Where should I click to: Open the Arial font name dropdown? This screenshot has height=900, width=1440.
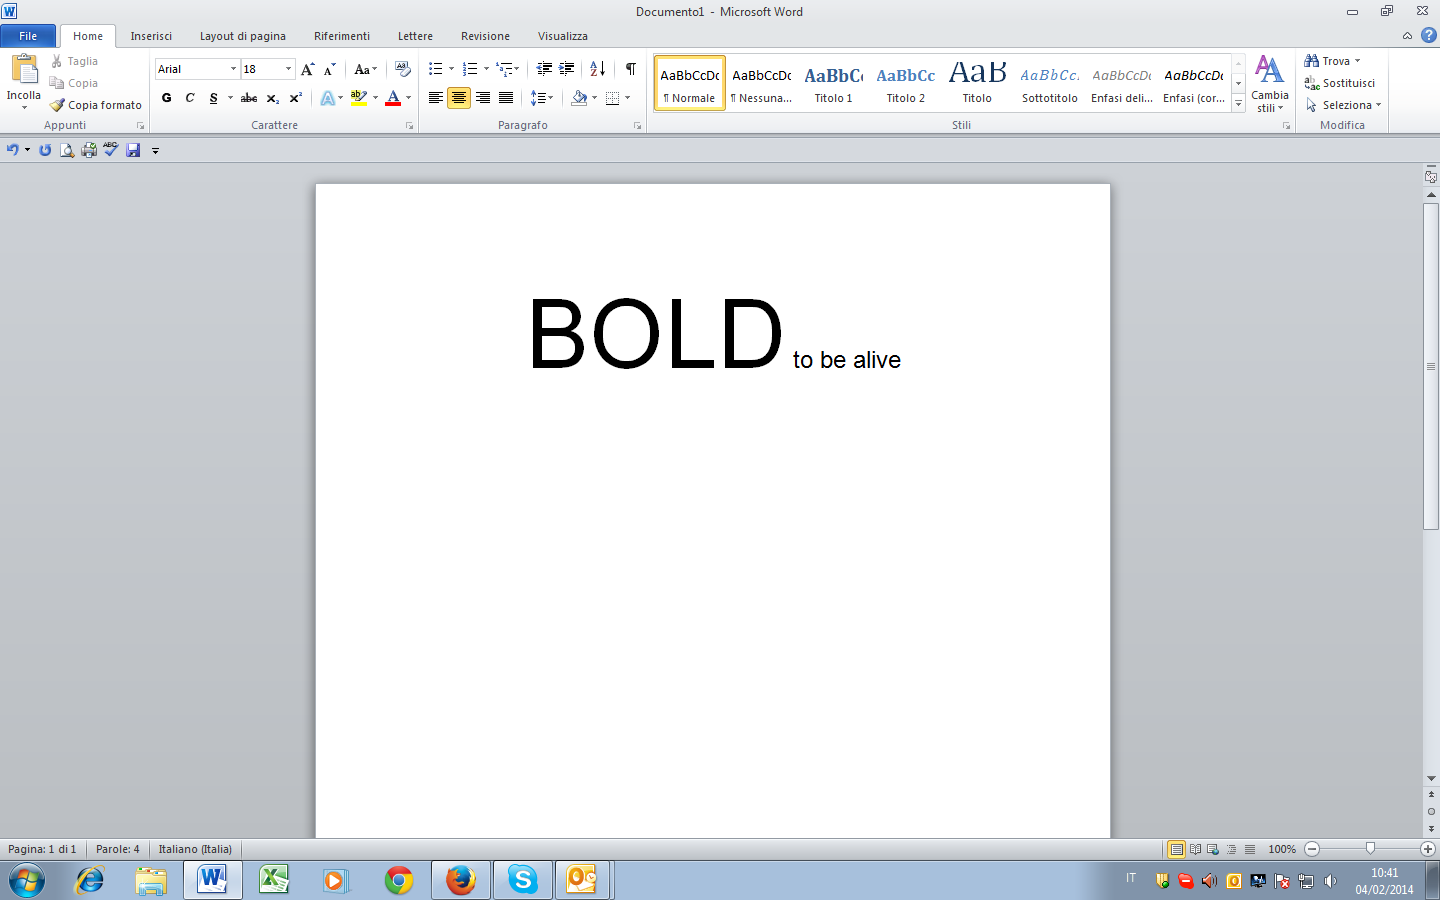[233, 69]
